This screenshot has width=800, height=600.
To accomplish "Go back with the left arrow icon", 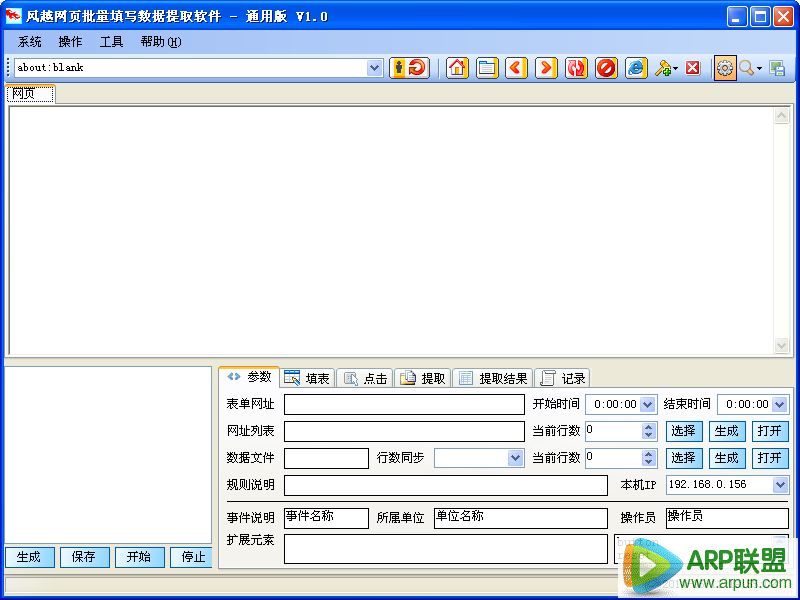I will point(516,68).
